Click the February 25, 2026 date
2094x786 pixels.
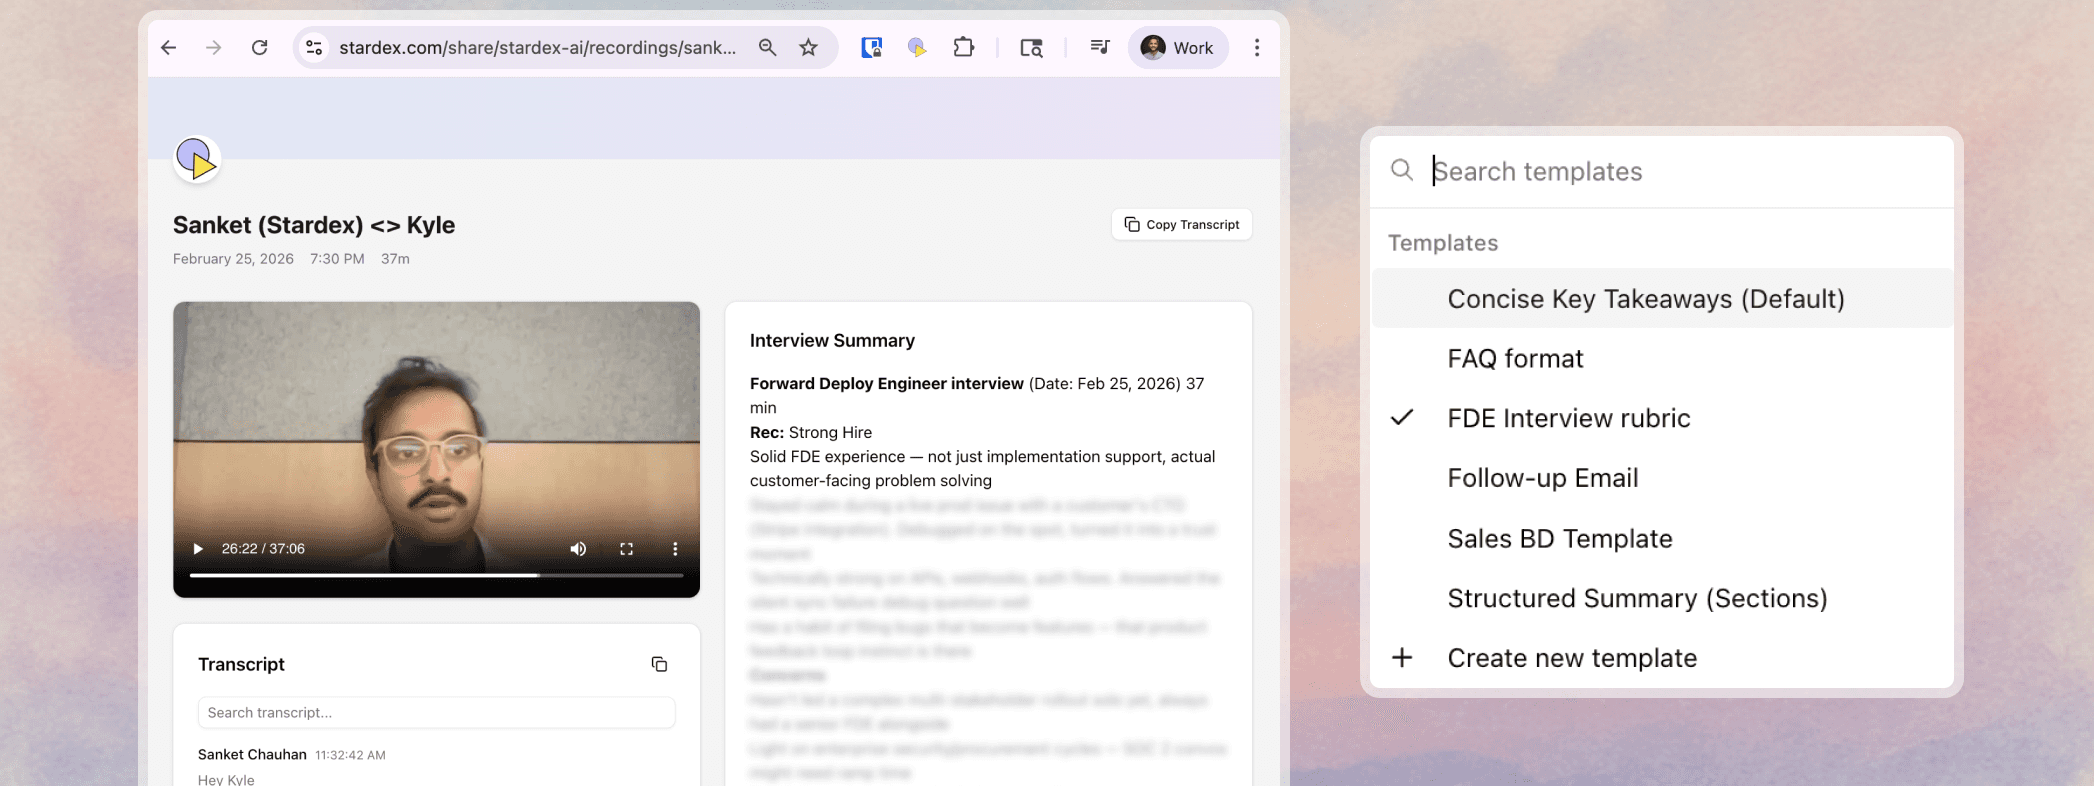click(233, 259)
